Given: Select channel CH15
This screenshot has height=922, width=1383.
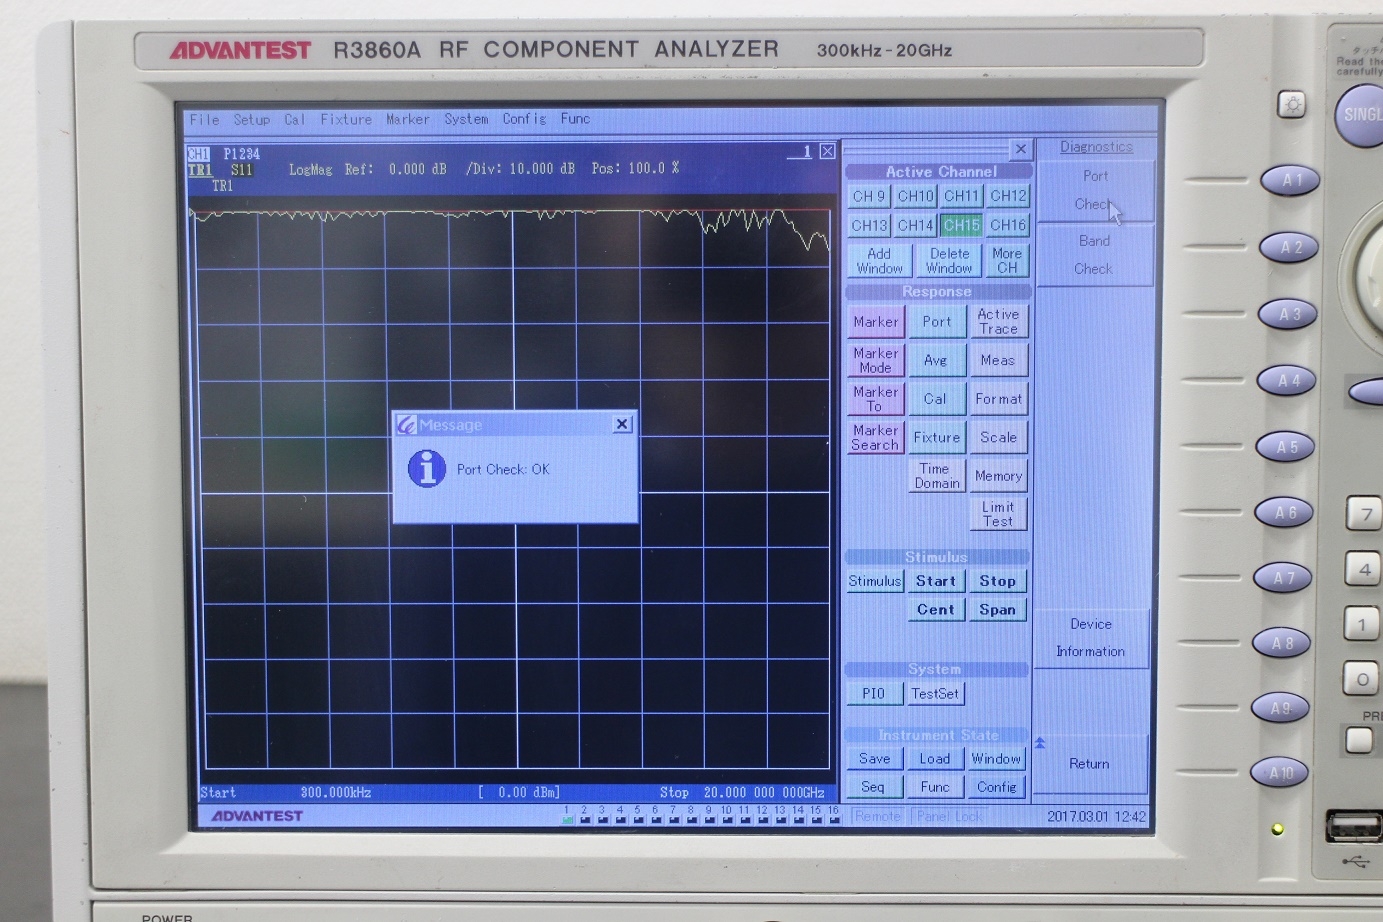Looking at the screenshot, I should [961, 225].
